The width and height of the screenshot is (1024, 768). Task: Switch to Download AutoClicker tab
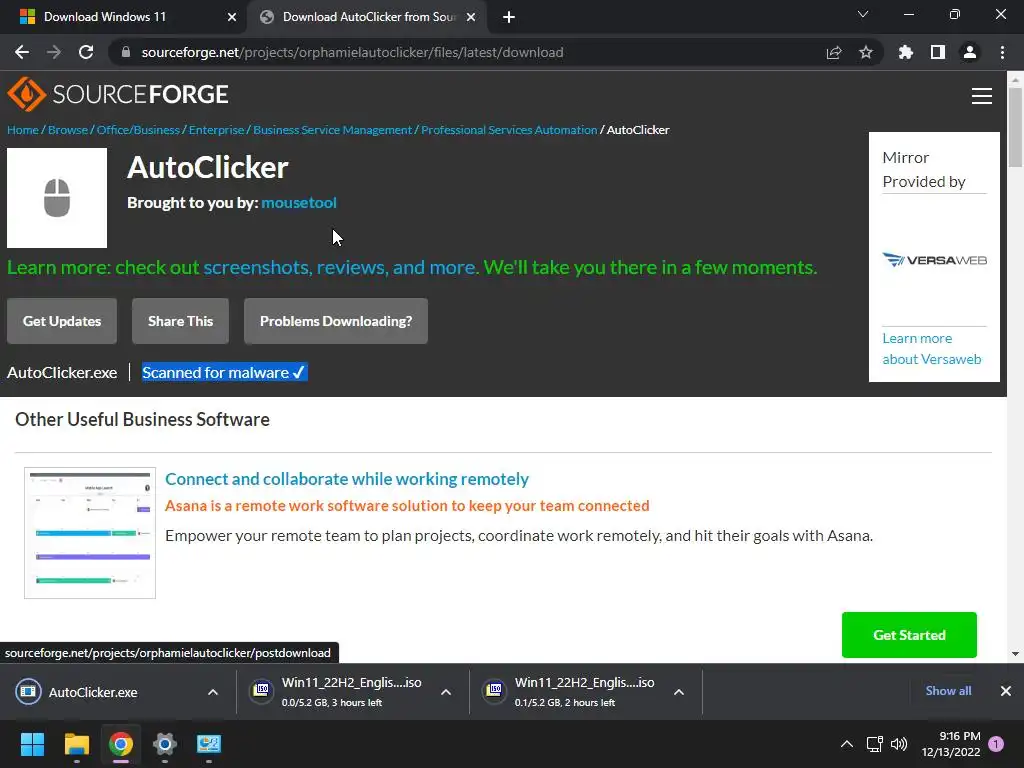tap(367, 17)
